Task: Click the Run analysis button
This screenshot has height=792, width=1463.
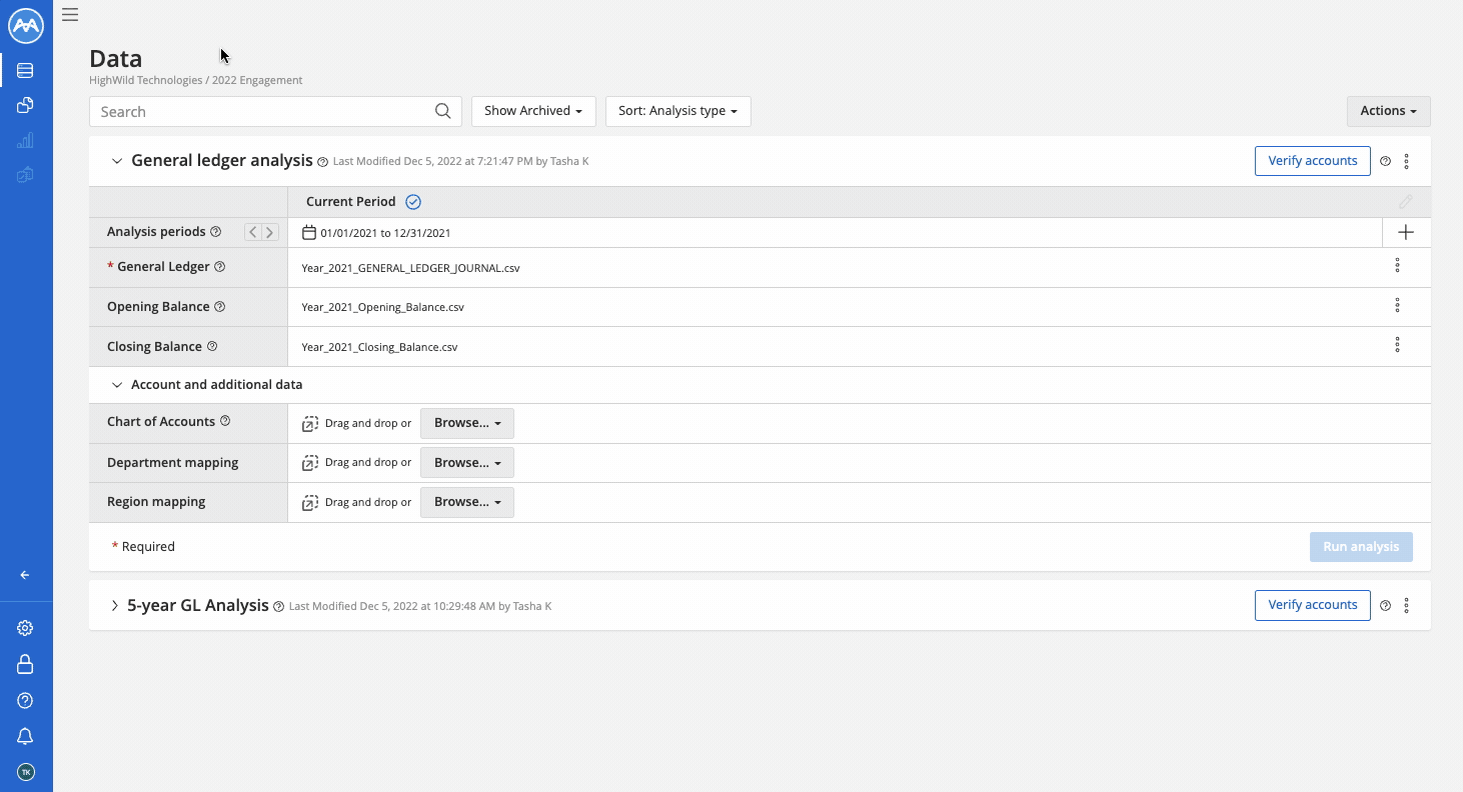Action: tap(1361, 547)
